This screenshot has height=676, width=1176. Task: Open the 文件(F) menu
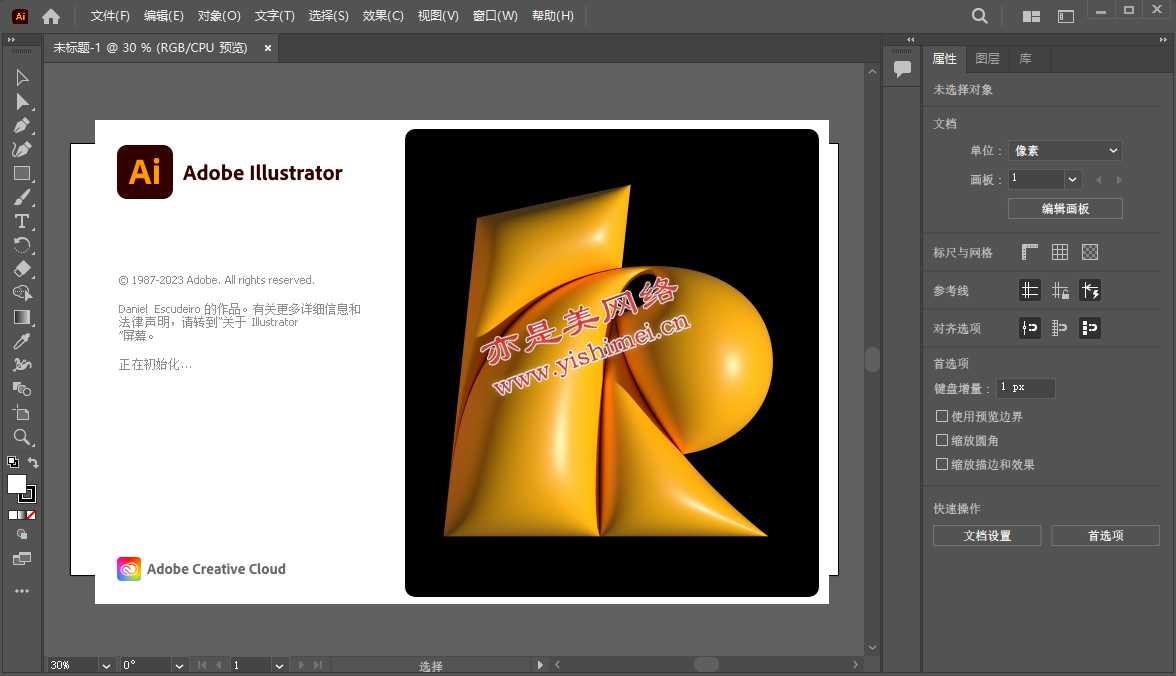[110, 16]
